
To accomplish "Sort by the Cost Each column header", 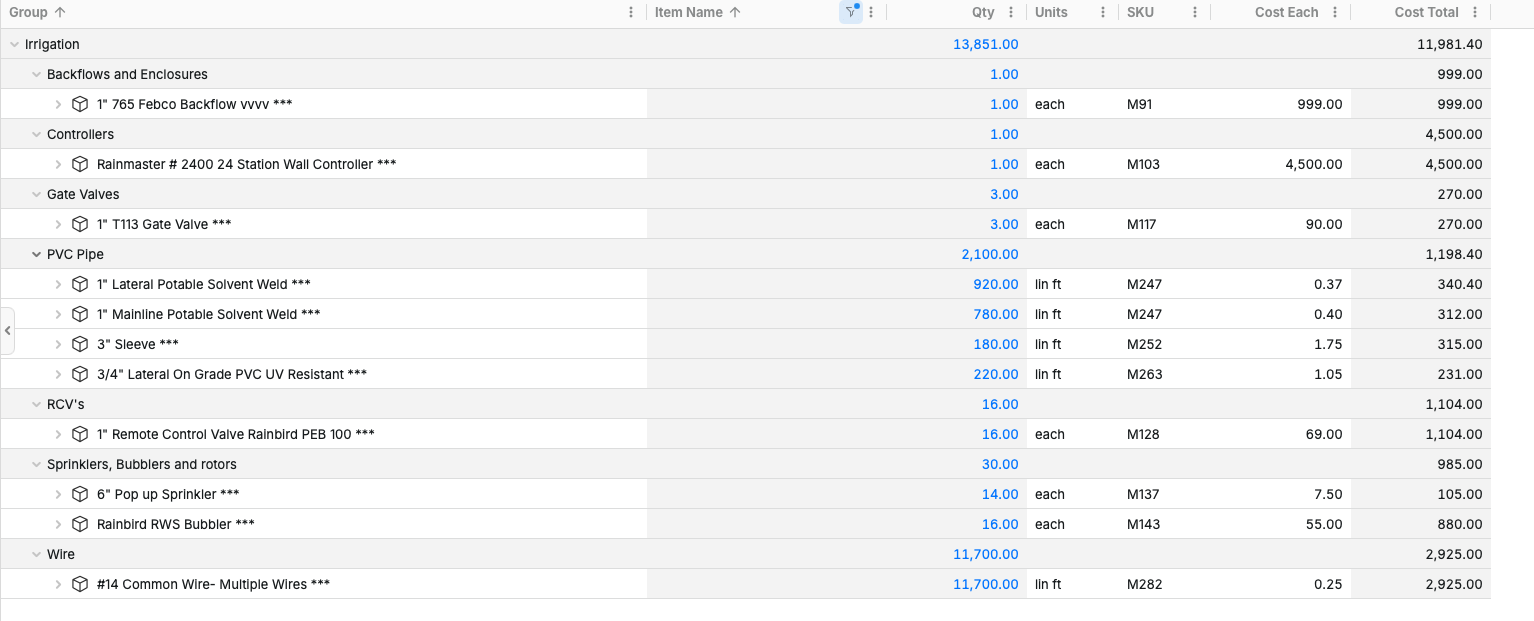I will [1286, 13].
